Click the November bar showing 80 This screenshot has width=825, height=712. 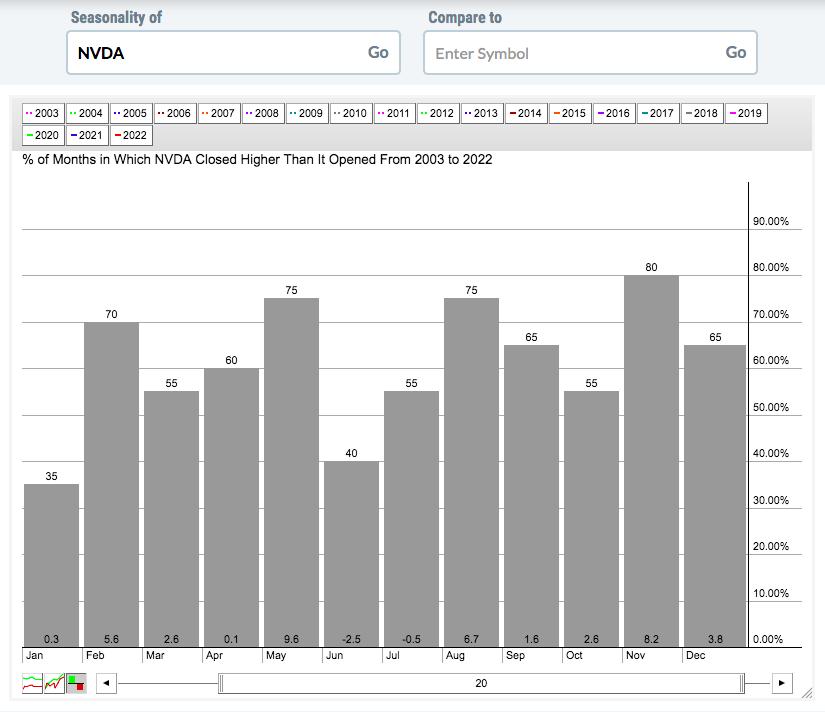[651, 460]
